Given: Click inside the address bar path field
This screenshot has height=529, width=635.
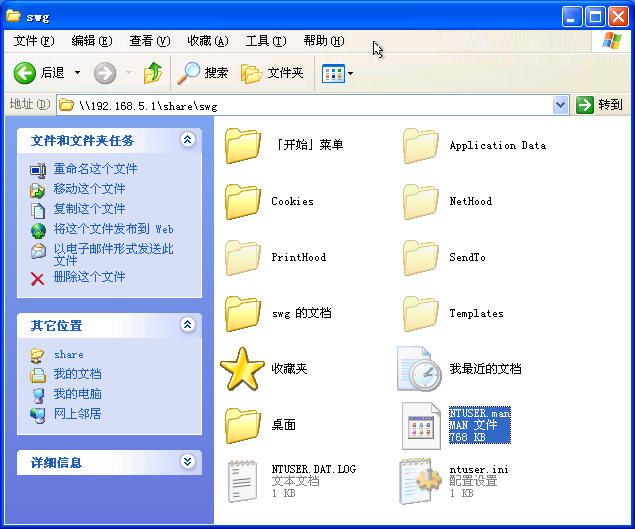Looking at the screenshot, I should [x=300, y=105].
